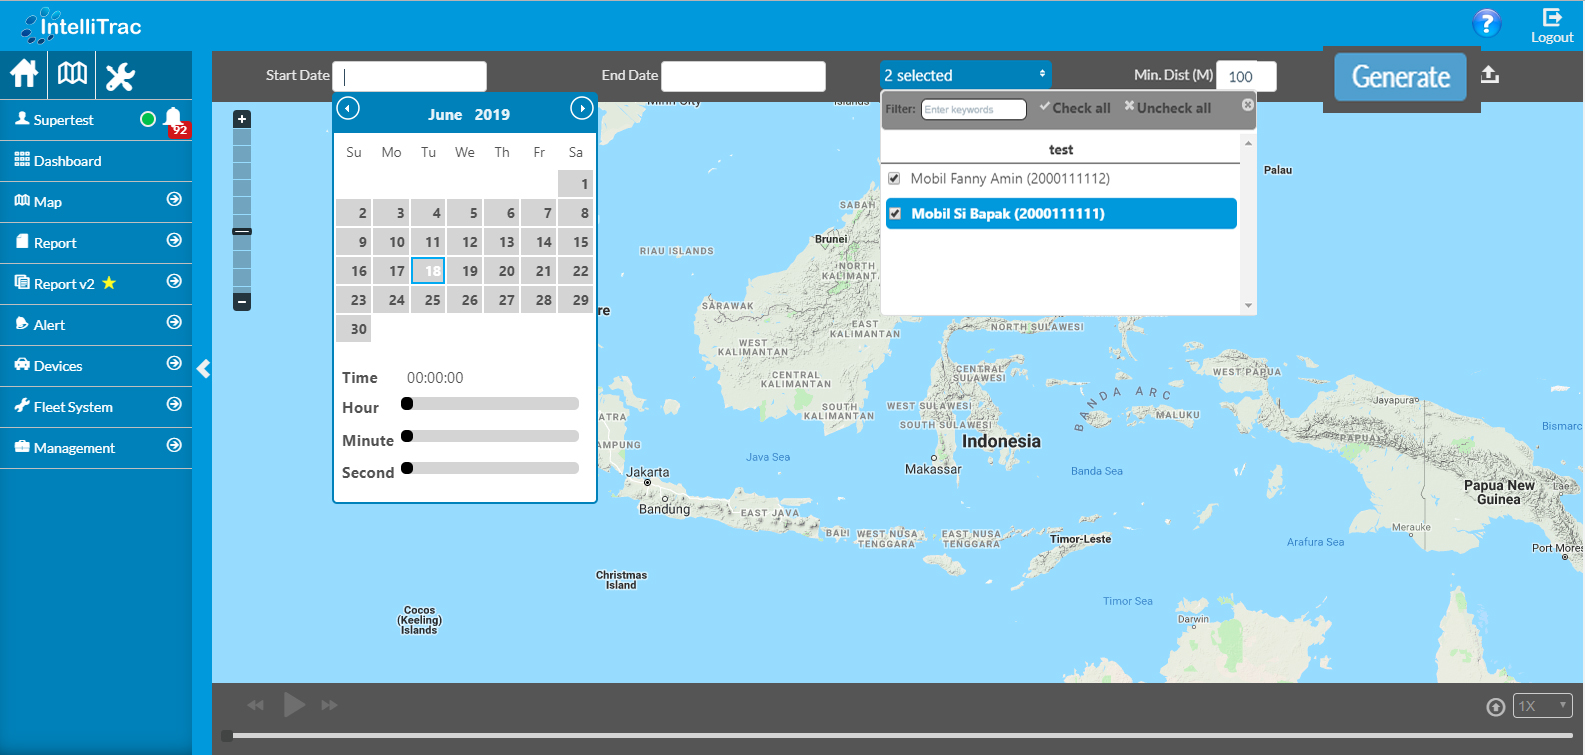Click the home icon in sidebar

pos(24,75)
